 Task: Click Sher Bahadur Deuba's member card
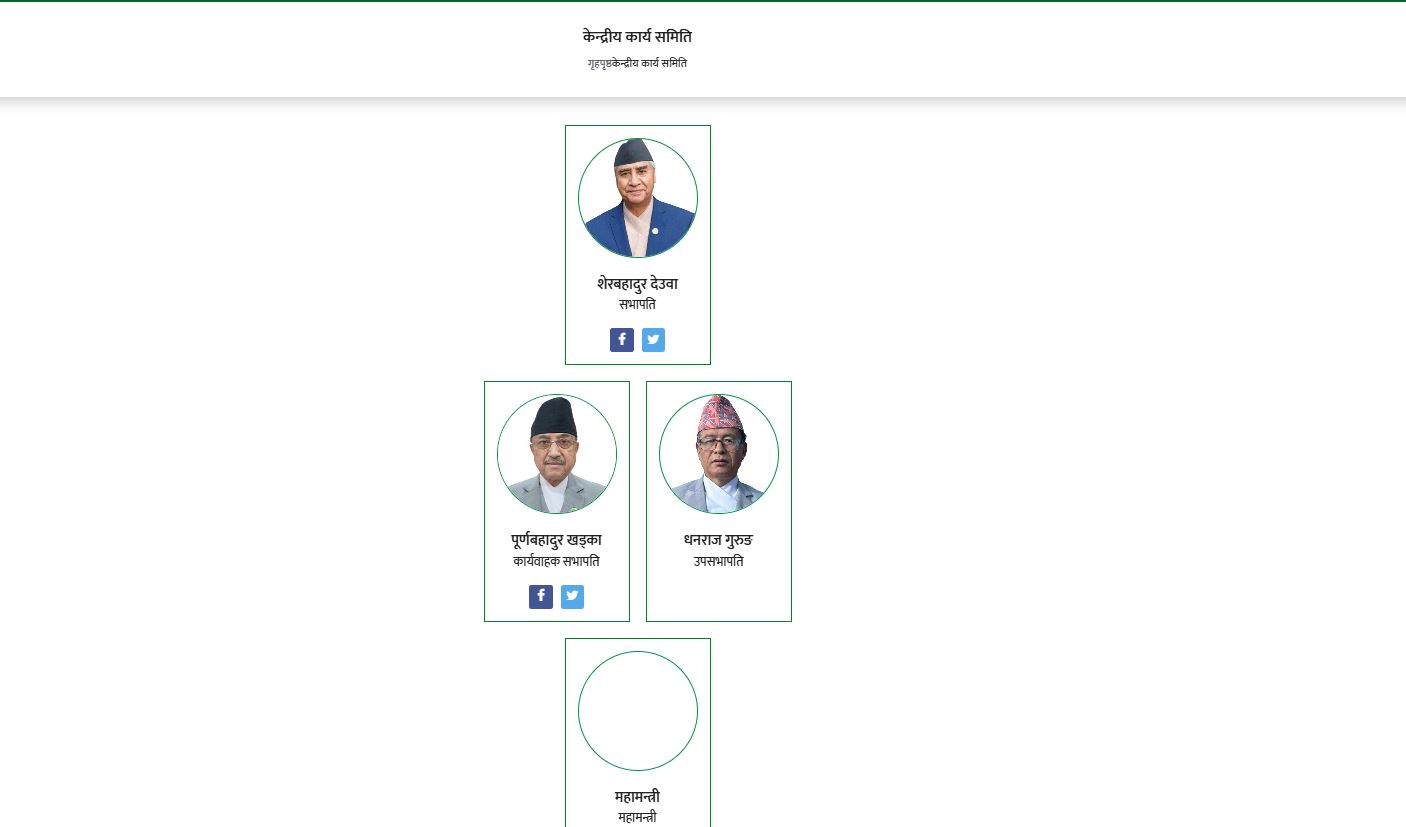point(637,244)
